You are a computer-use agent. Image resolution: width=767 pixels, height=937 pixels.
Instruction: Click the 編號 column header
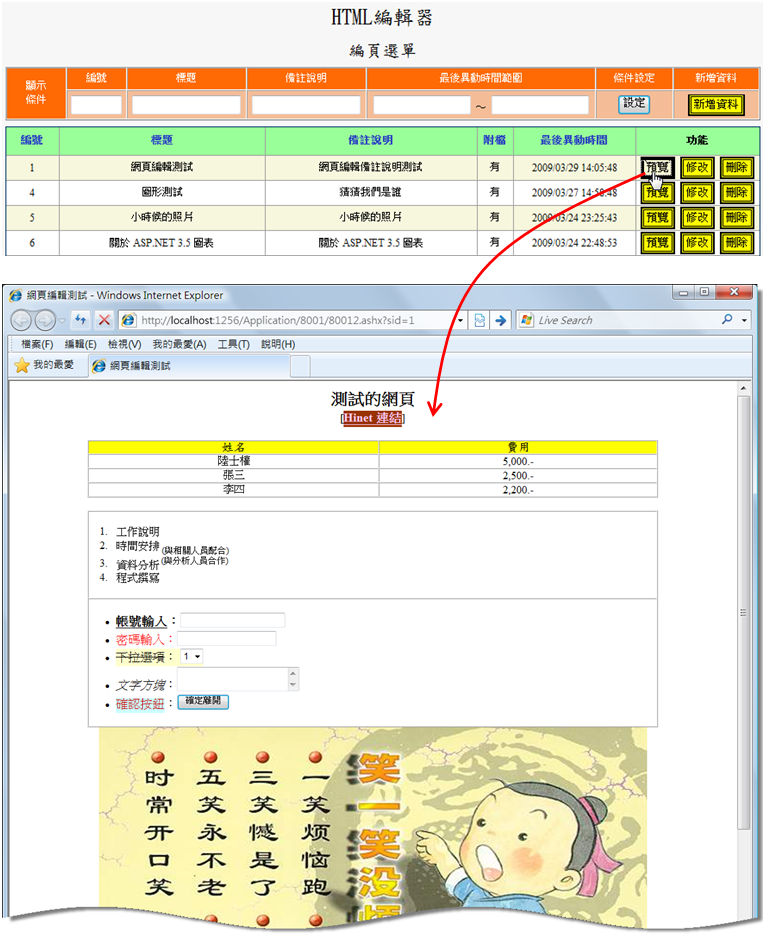32,140
